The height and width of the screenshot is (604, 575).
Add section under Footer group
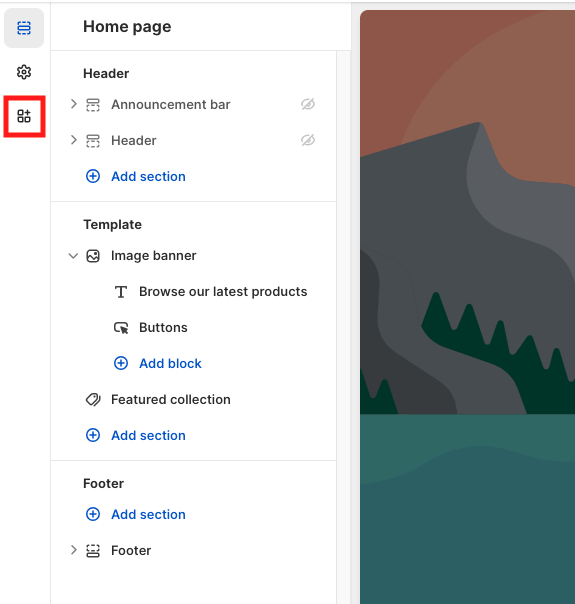click(148, 515)
